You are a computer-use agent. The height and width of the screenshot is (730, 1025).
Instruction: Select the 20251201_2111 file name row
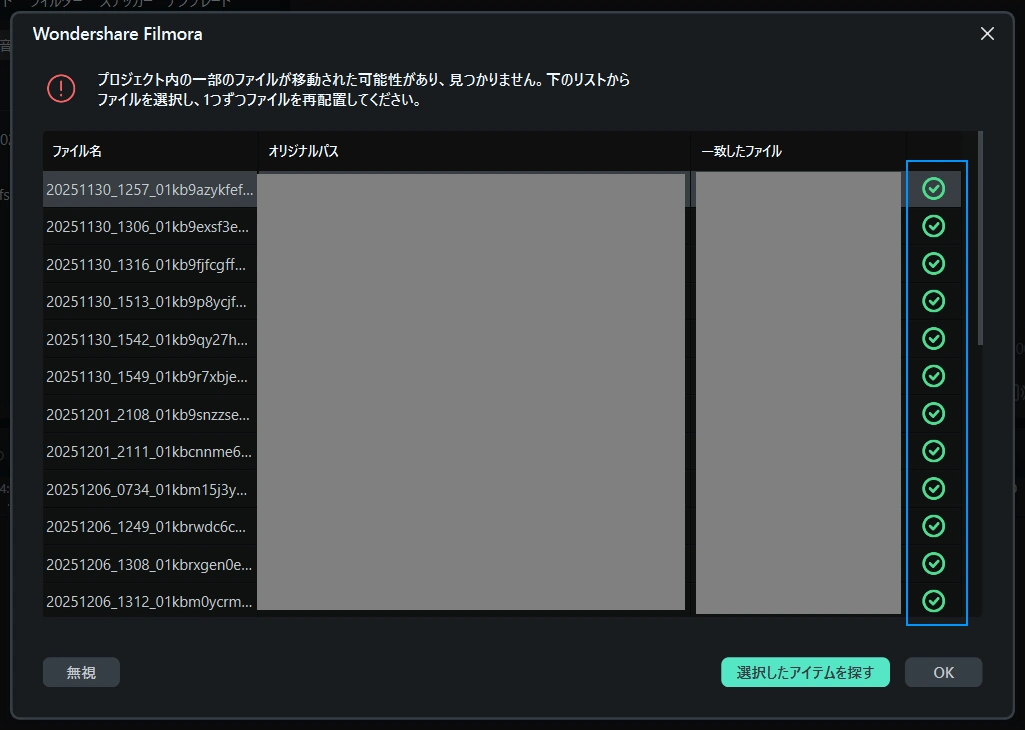tap(149, 452)
